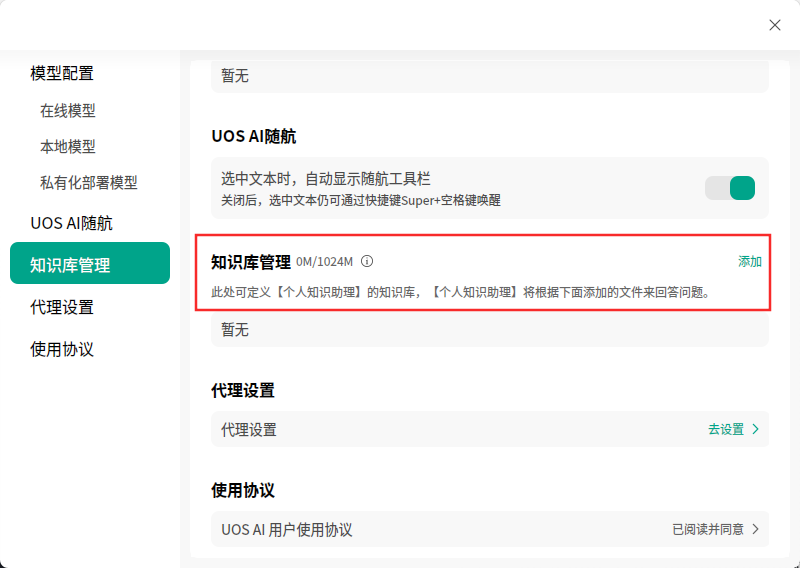Click the 代理设置 row label

point(249,430)
